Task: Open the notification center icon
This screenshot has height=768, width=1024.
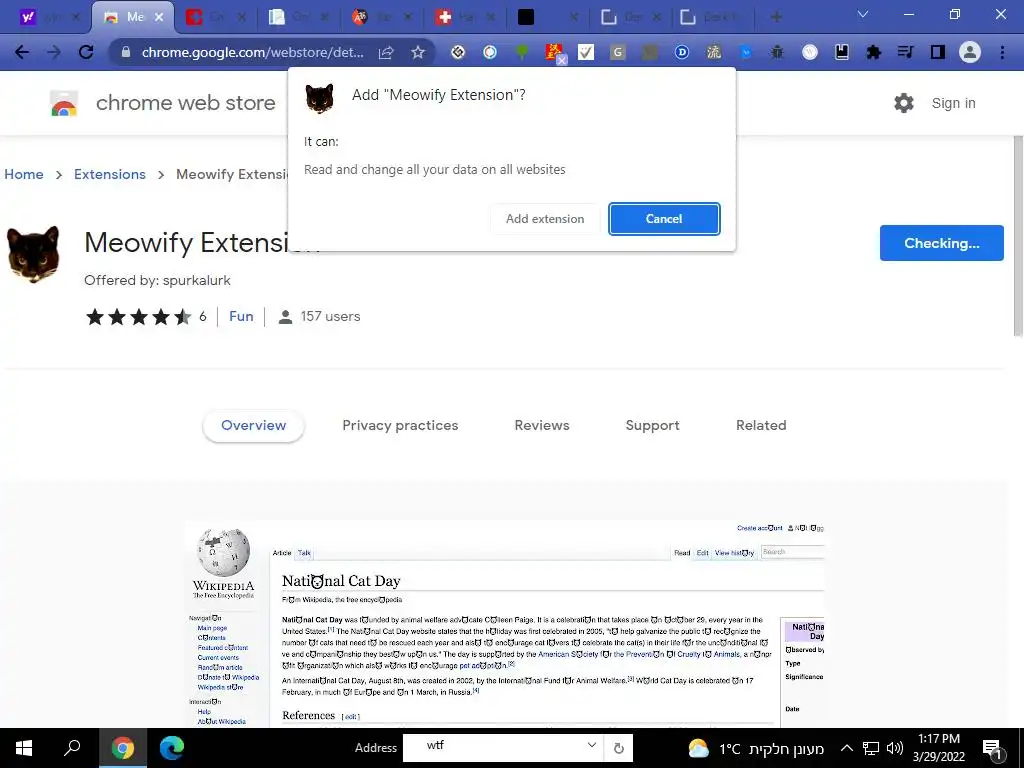Action: 993,749
